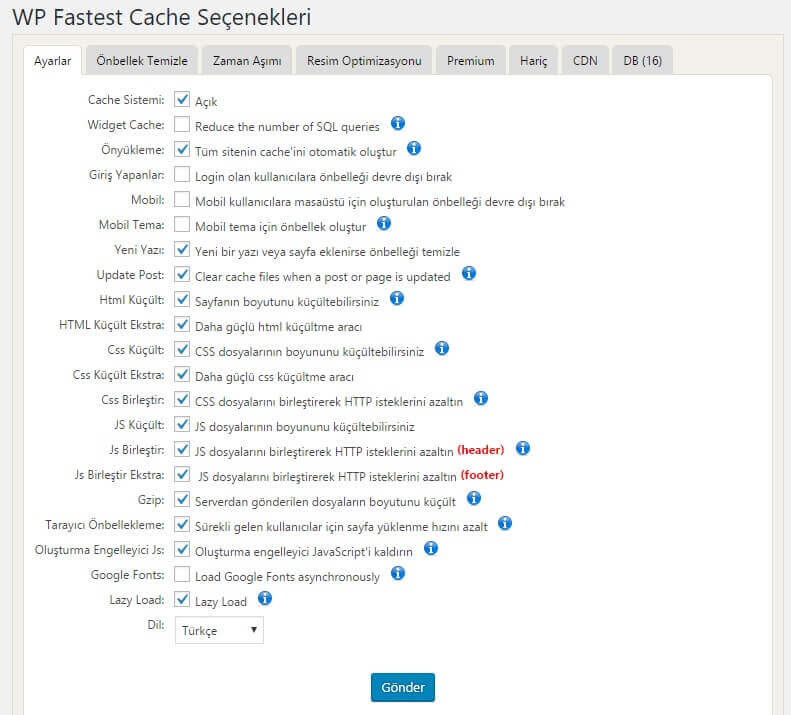Open the Dil language dropdown
The width and height of the screenshot is (791, 715).
219,630
